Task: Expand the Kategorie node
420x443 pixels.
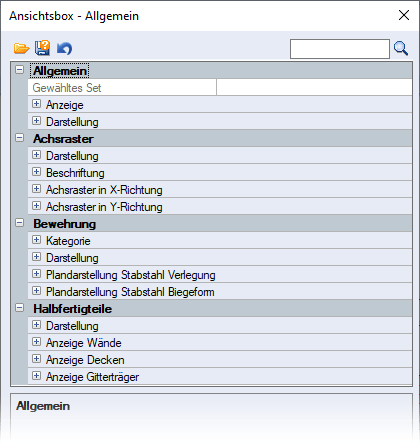Action: click(x=37, y=240)
